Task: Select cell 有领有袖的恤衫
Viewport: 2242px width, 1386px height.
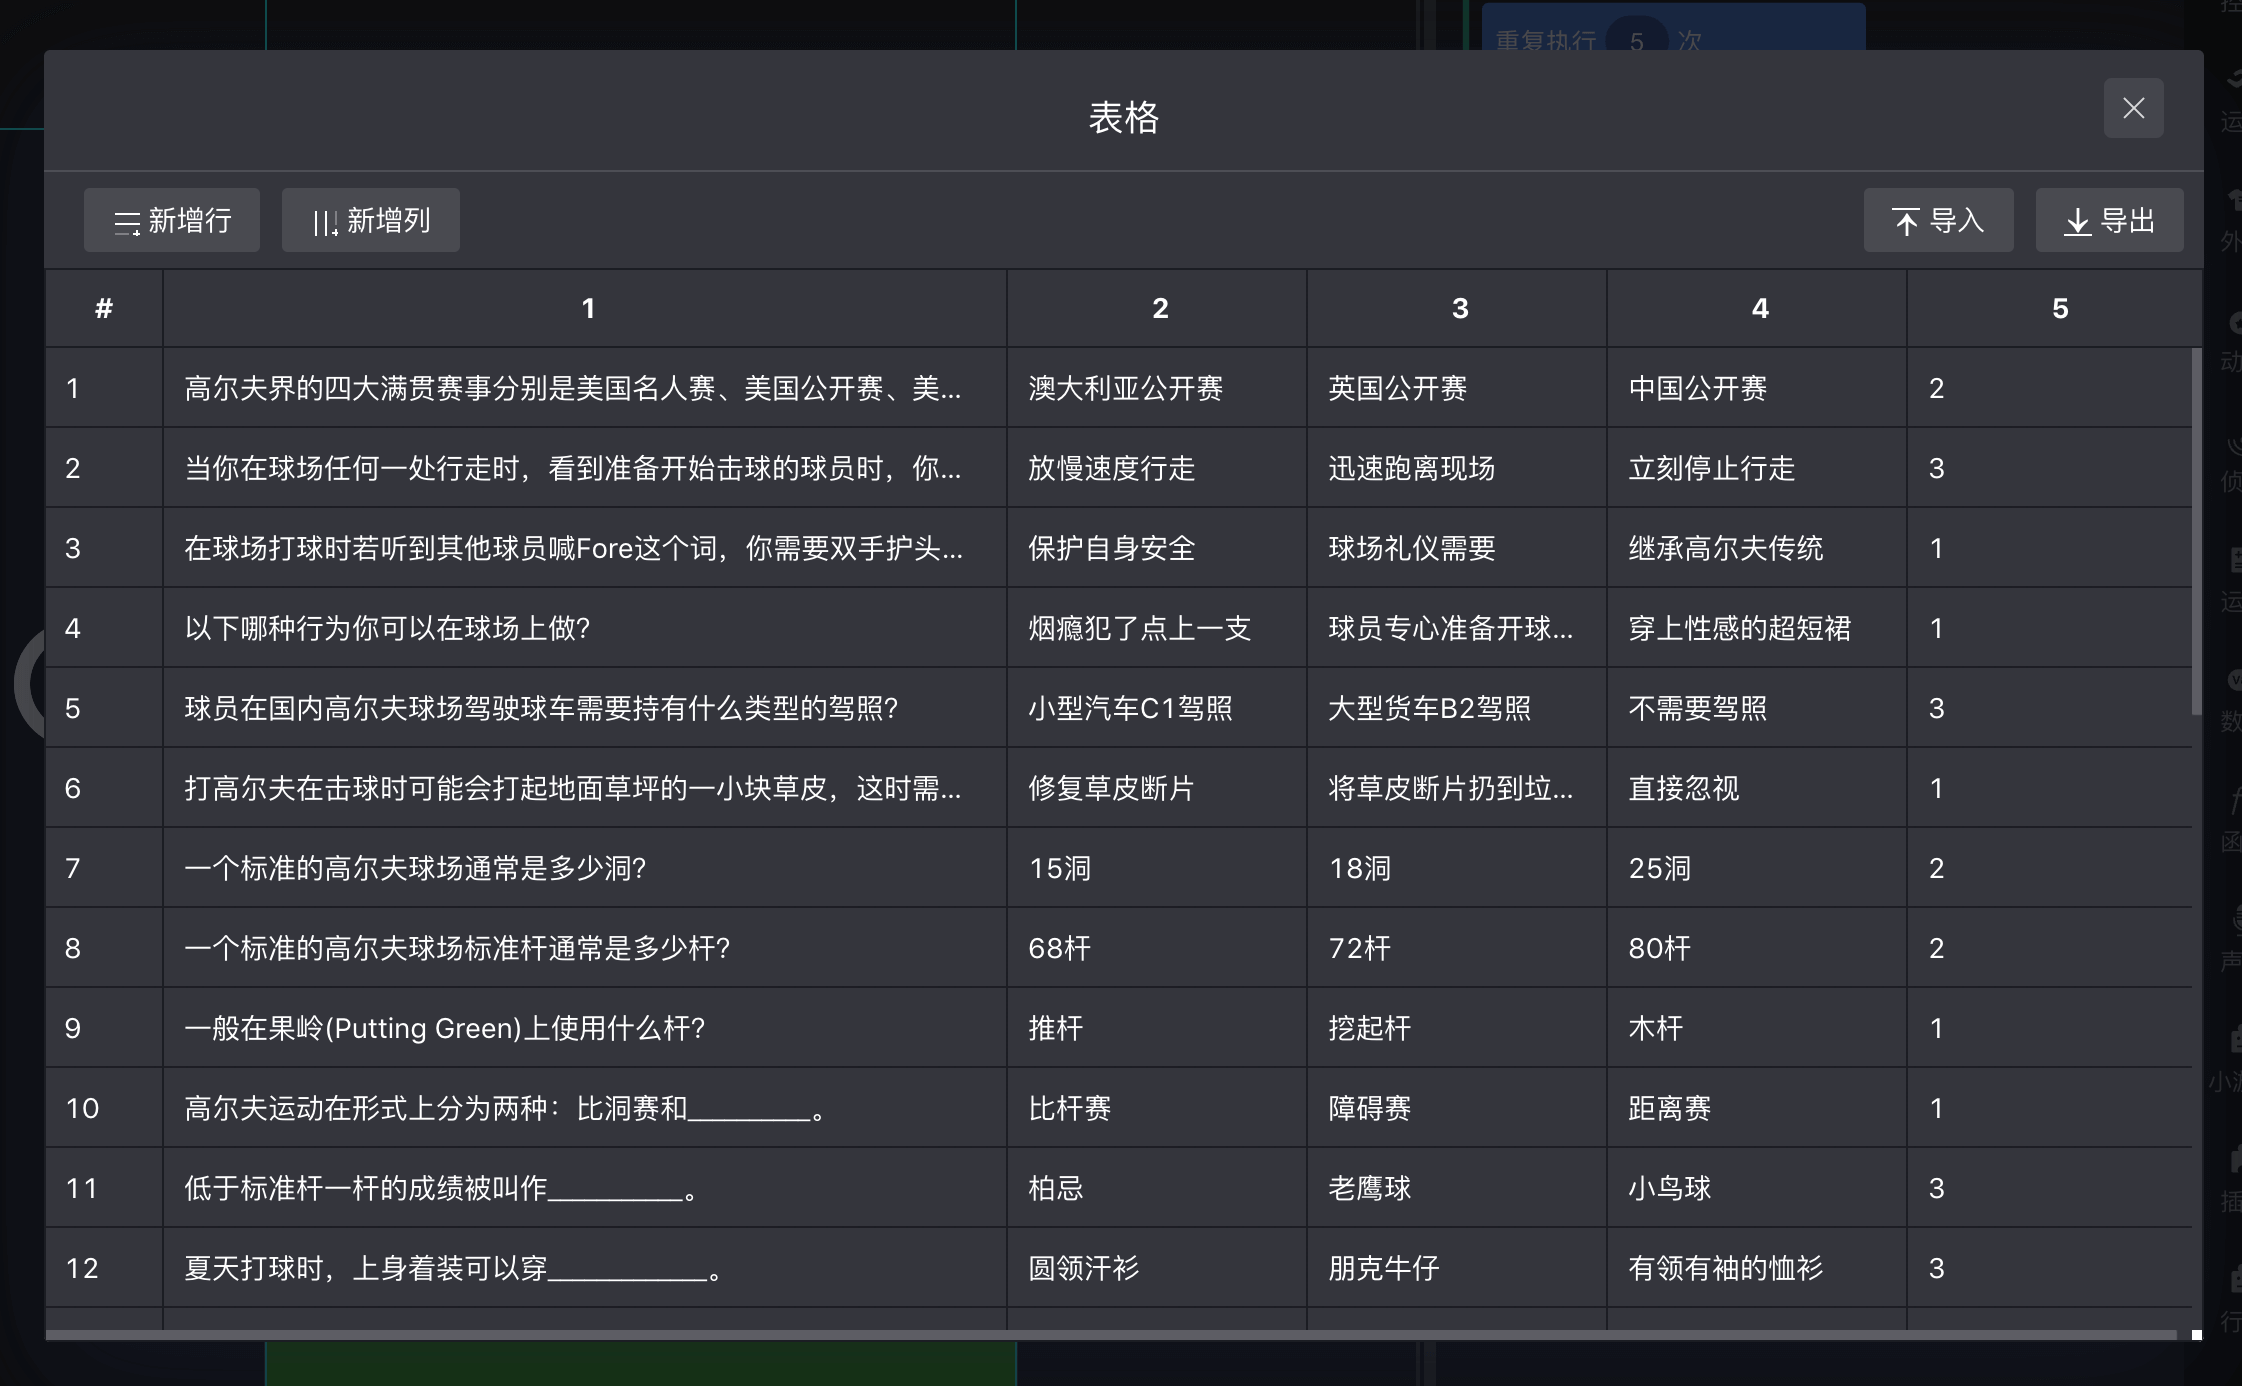Action: click(x=1725, y=1268)
